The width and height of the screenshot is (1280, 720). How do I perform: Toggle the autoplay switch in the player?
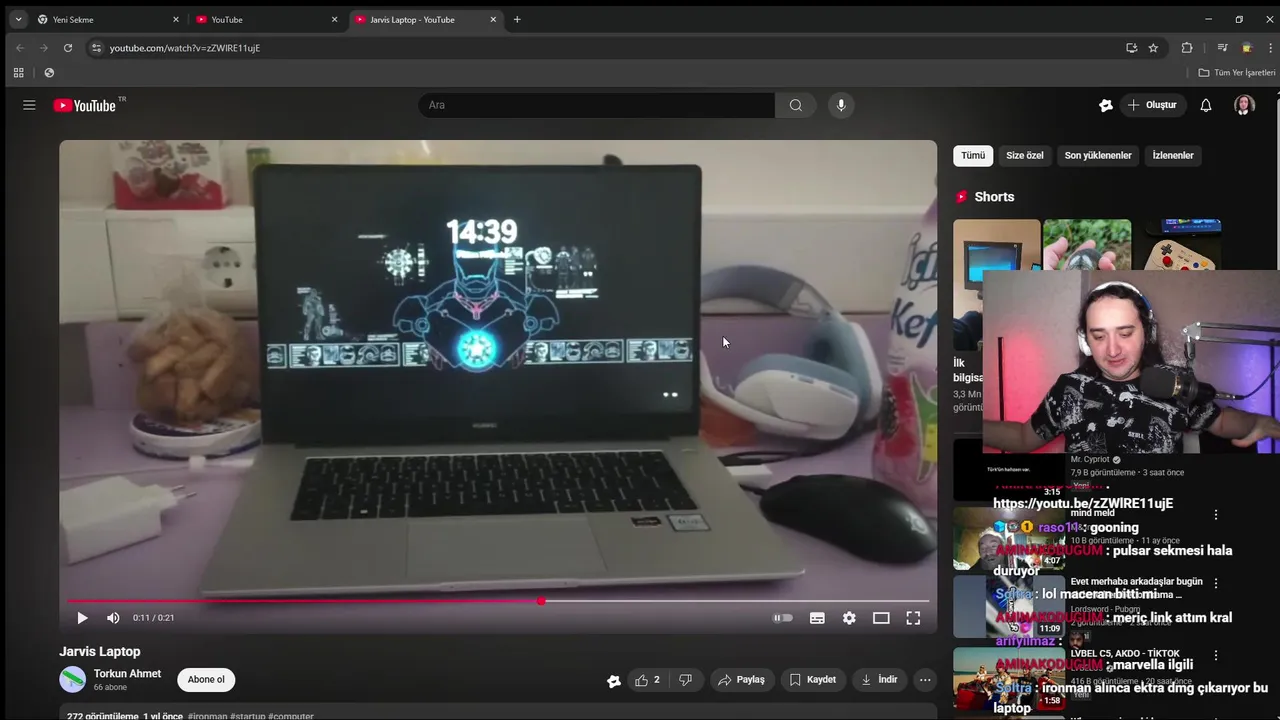point(783,618)
